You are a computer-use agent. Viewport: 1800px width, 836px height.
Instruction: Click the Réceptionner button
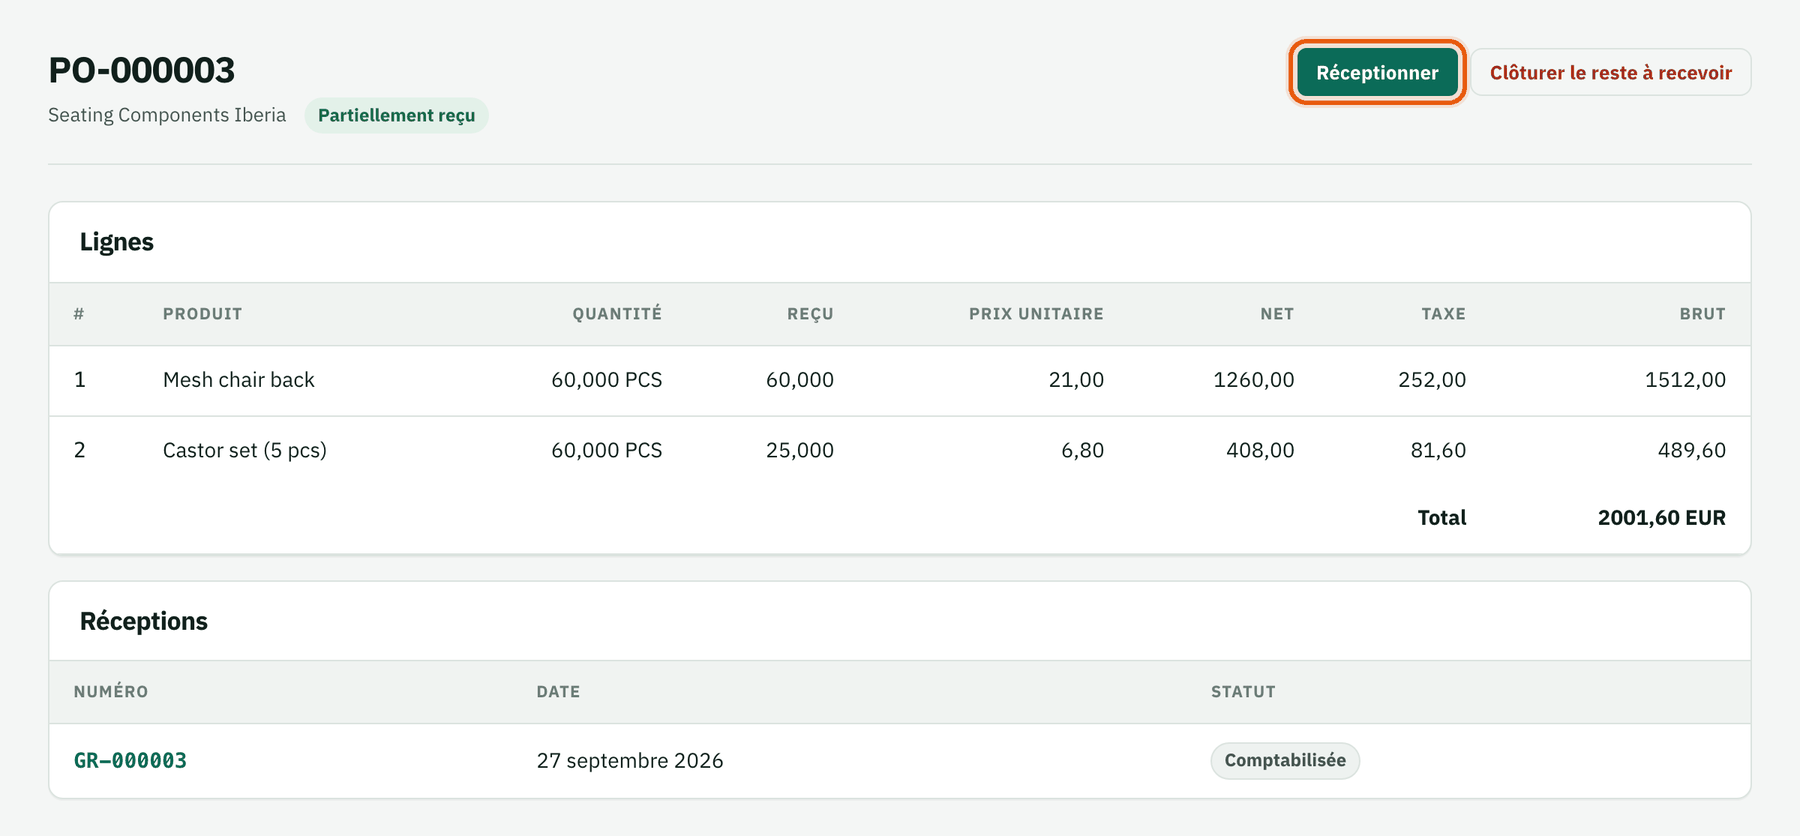[x=1377, y=72]
